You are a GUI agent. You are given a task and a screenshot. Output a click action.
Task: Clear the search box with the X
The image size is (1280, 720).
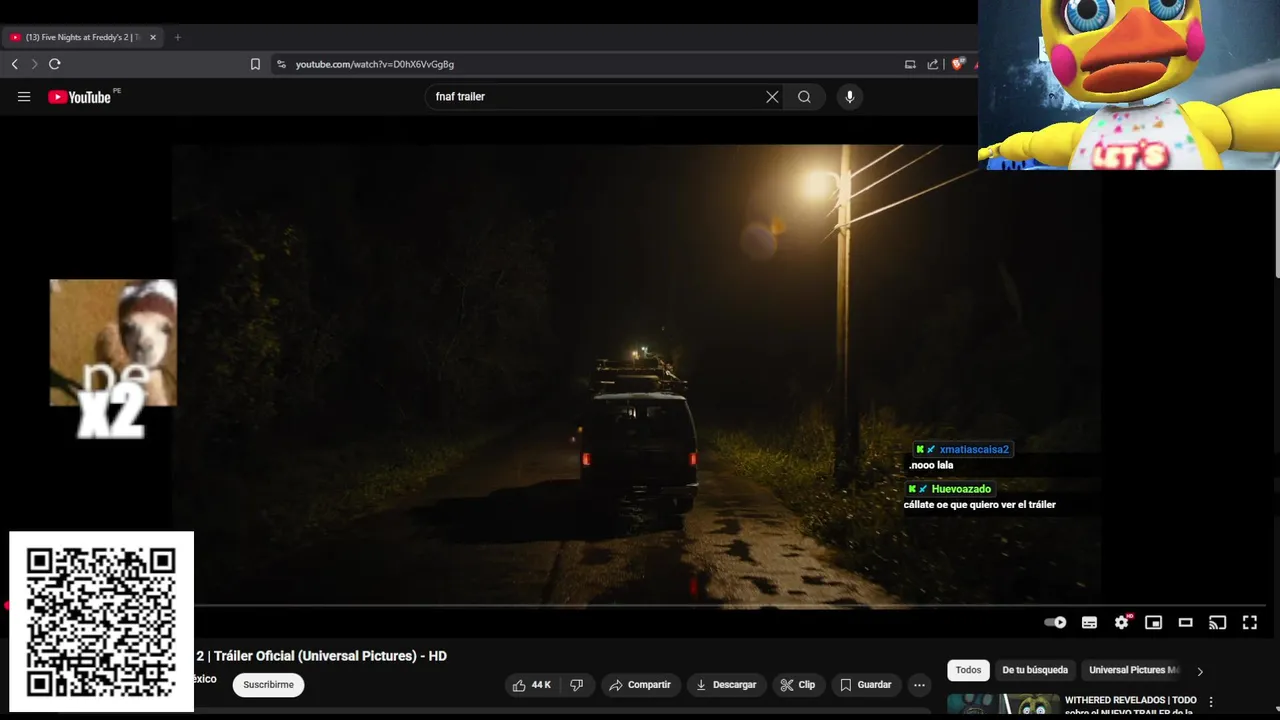[x=772, y=97]
